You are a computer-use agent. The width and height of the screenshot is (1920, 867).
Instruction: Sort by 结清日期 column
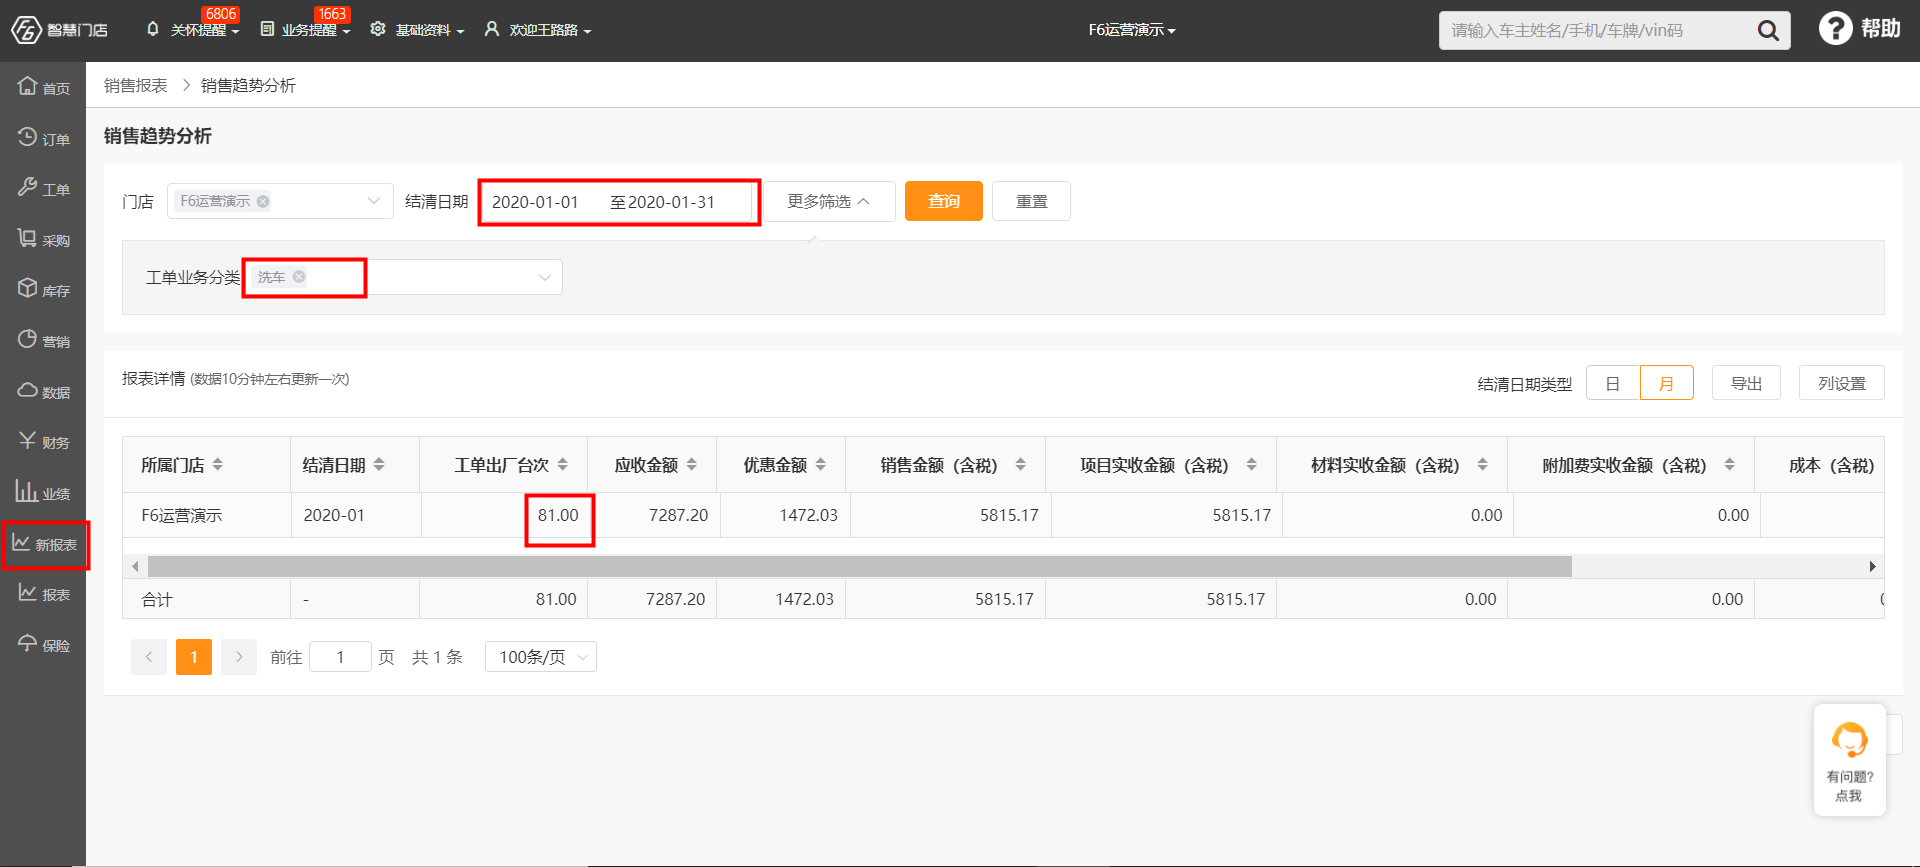click(x=379, y=465)
